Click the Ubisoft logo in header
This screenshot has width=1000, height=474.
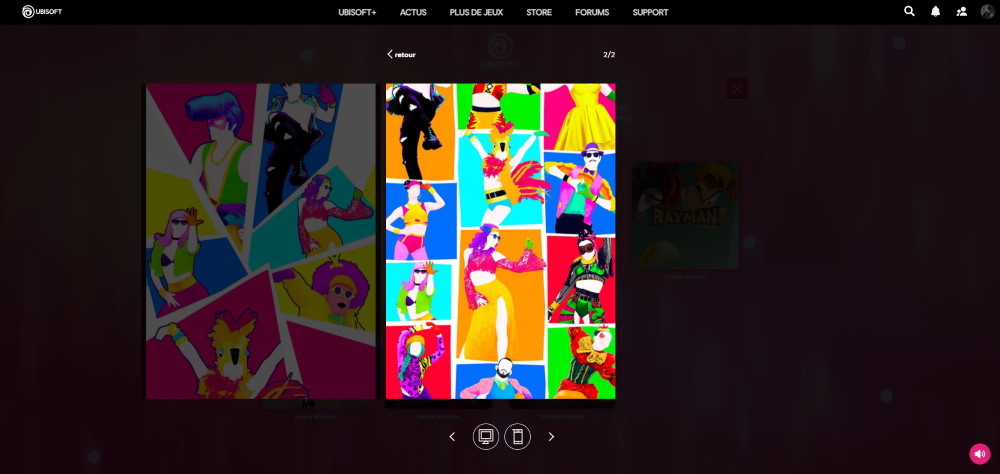point(42,11)
